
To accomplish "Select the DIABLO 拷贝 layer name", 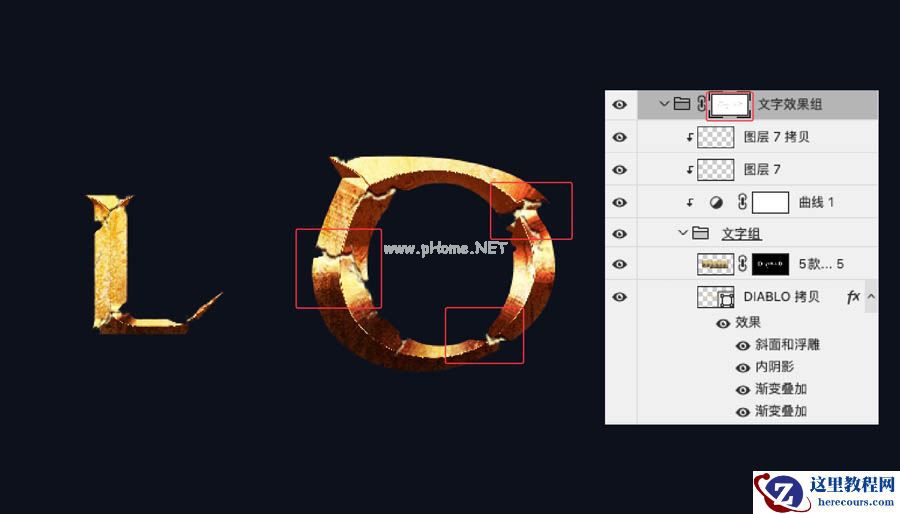I will pos(781,297).
